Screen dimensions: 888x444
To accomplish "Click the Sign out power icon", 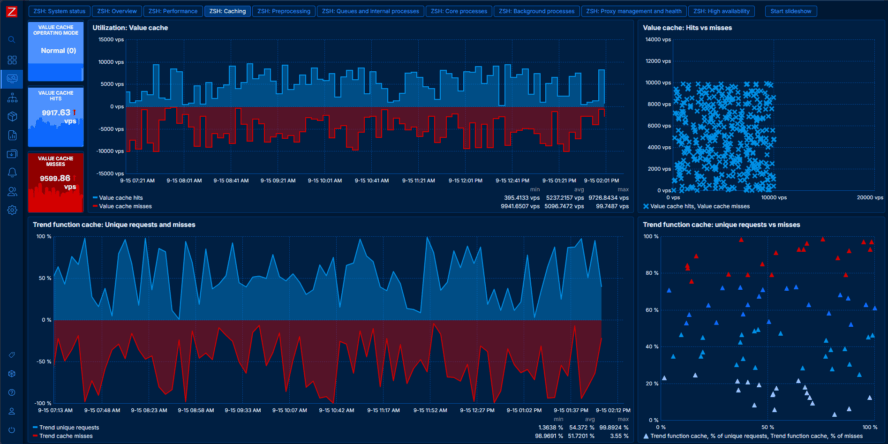I will tap(12, 430).
